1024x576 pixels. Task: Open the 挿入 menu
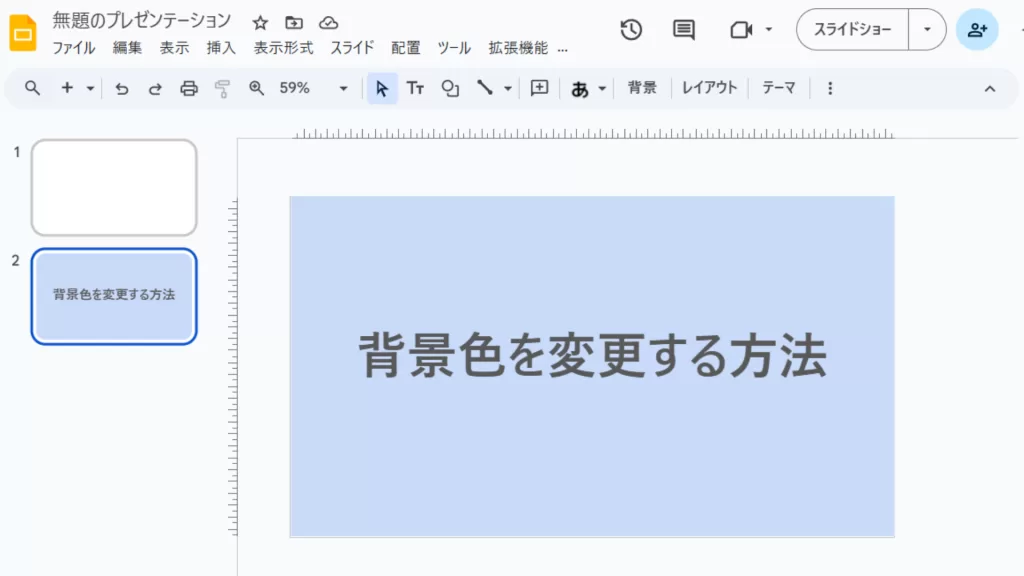221,48
